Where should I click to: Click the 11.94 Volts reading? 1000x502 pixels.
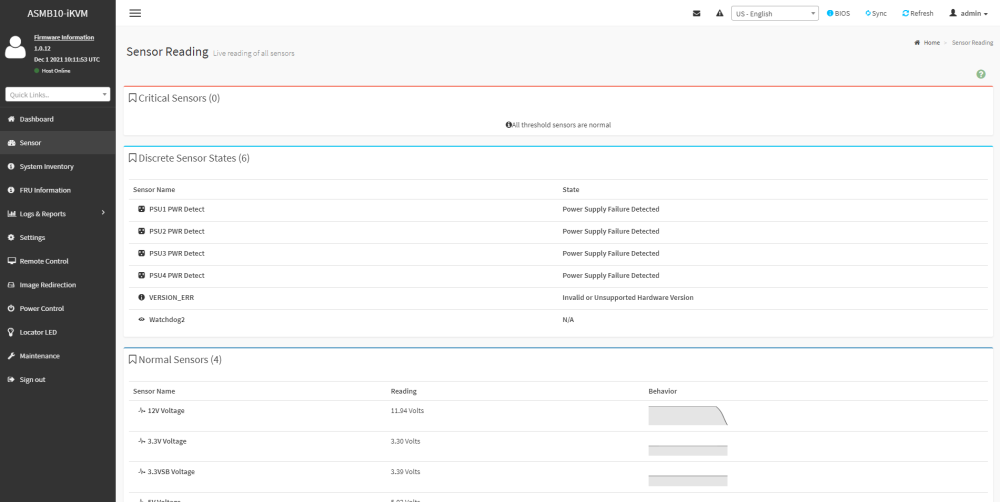pyautogui.click(x=407, y=411)
